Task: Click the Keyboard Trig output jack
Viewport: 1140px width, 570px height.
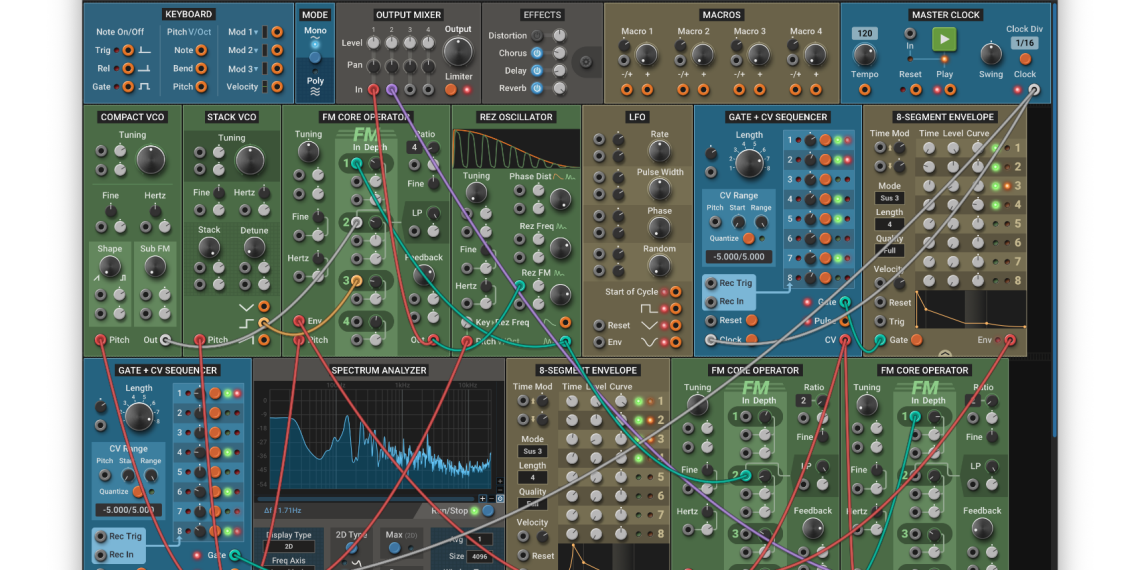Action: (x=128, y=50)
